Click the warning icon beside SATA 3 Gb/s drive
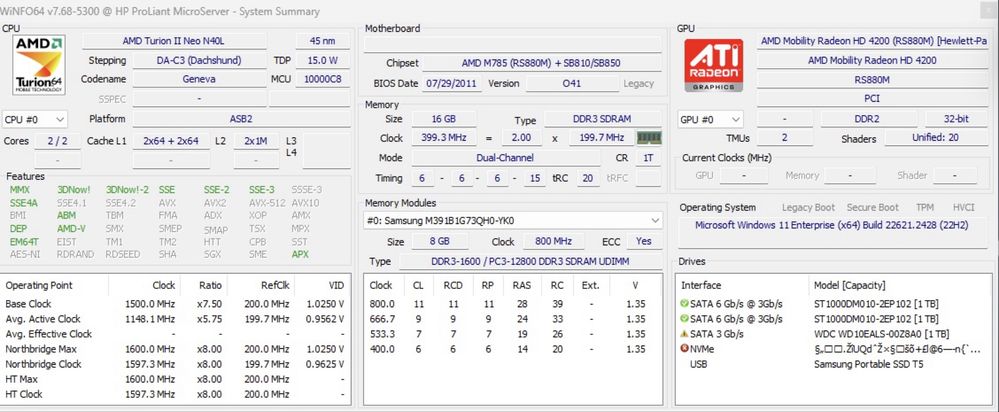This screenshot has height=412, width=999. 684,334
